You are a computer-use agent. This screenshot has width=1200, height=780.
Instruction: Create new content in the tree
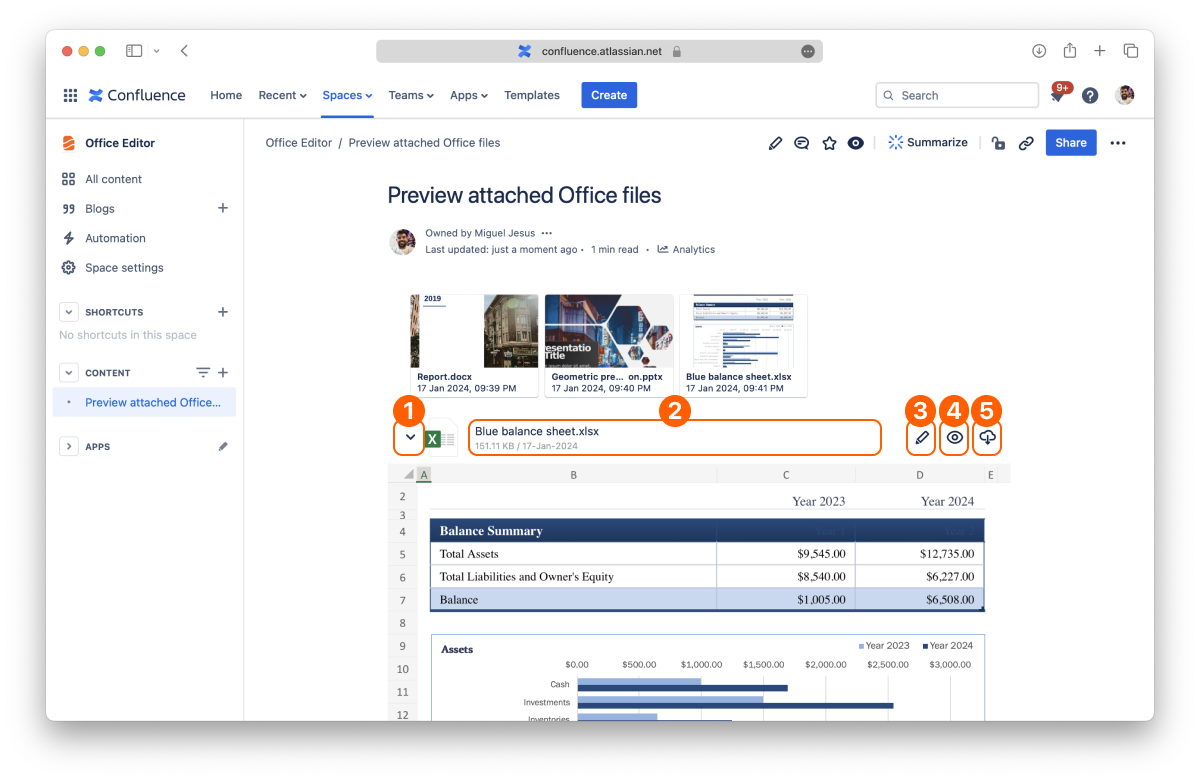pyautogui.click(x=224, y=372)
